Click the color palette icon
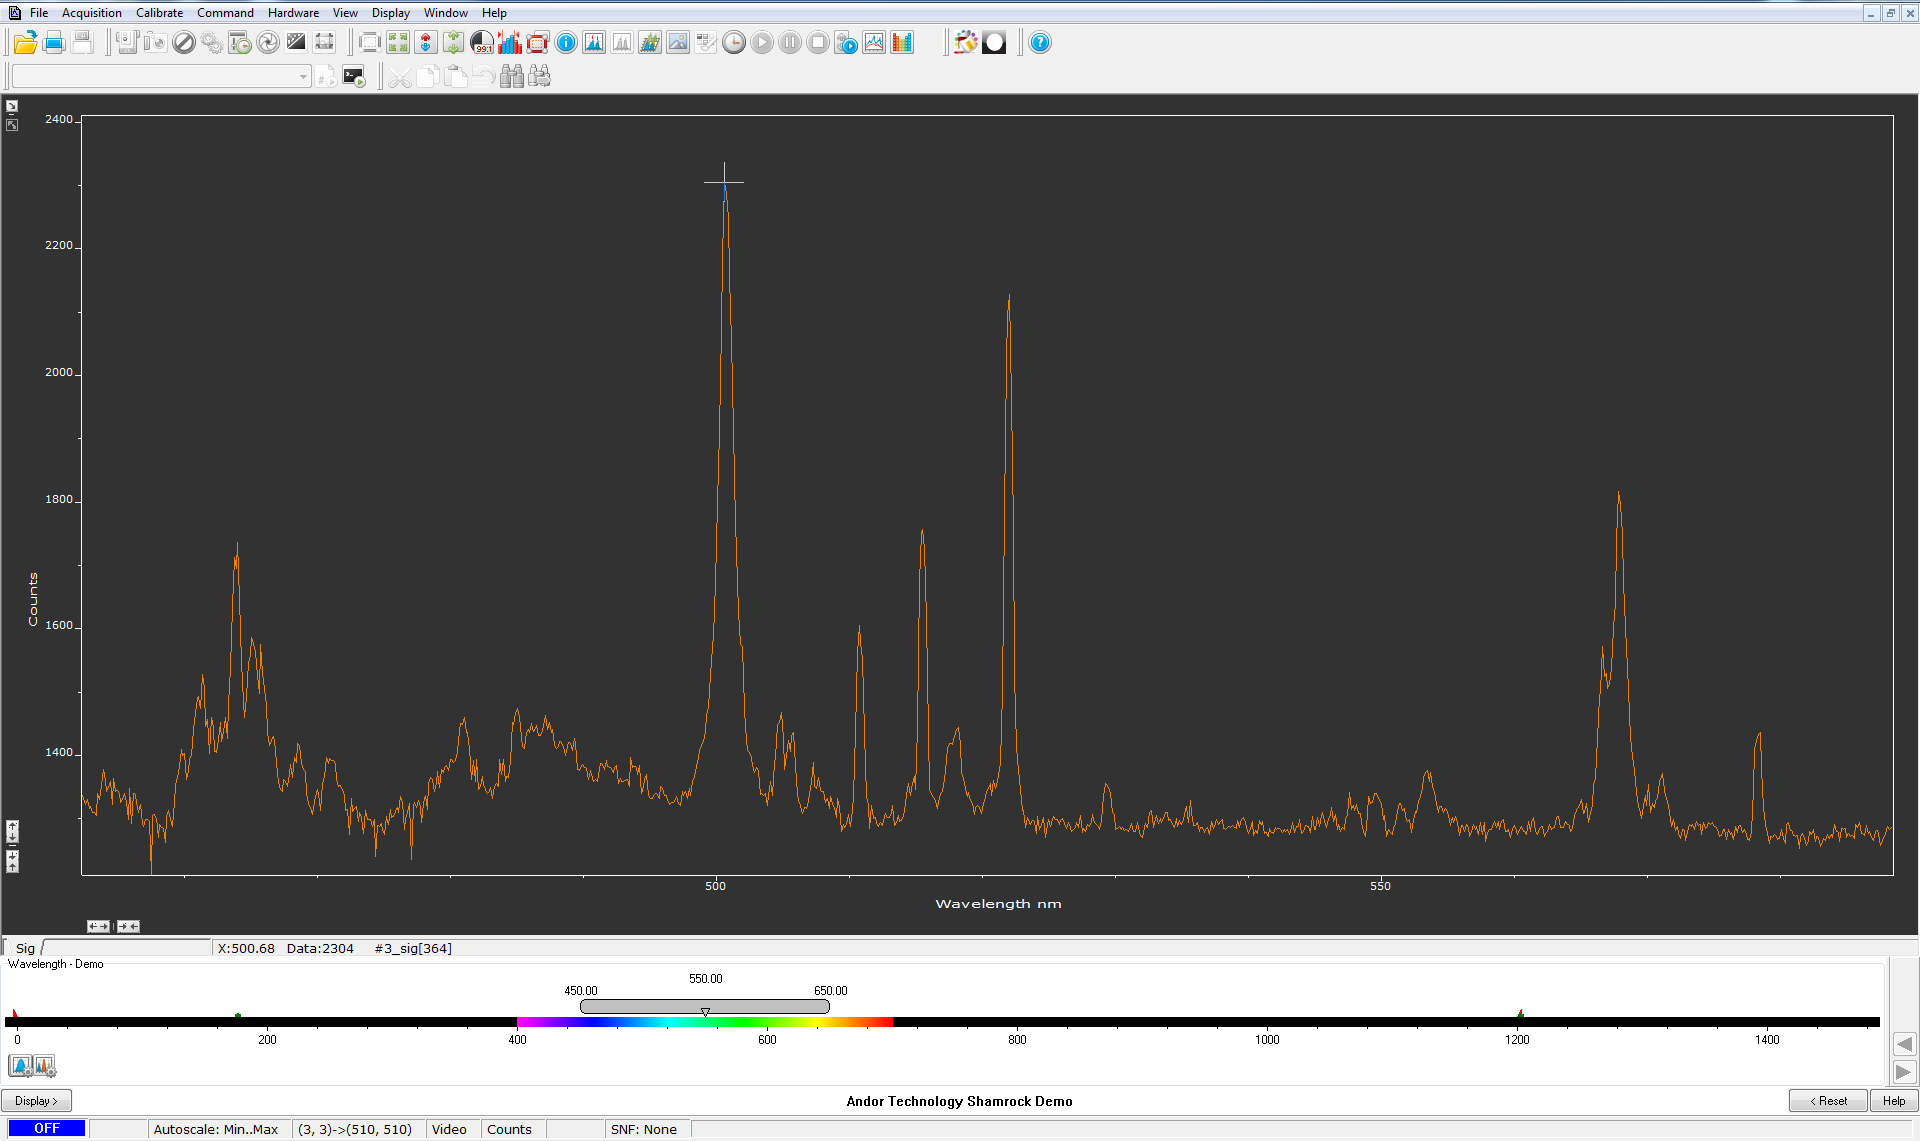 click(965, 43)
